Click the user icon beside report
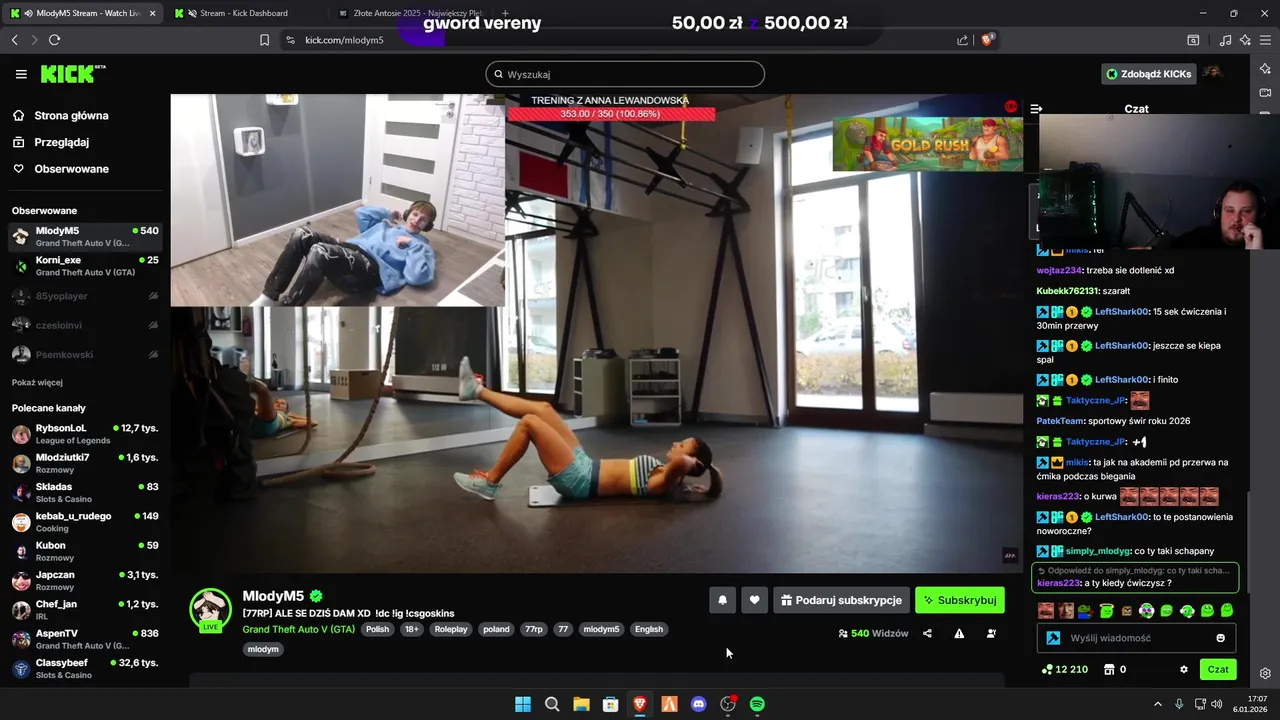The height and width of the screenshot is (720, 1280). click(x=991, y=633)
